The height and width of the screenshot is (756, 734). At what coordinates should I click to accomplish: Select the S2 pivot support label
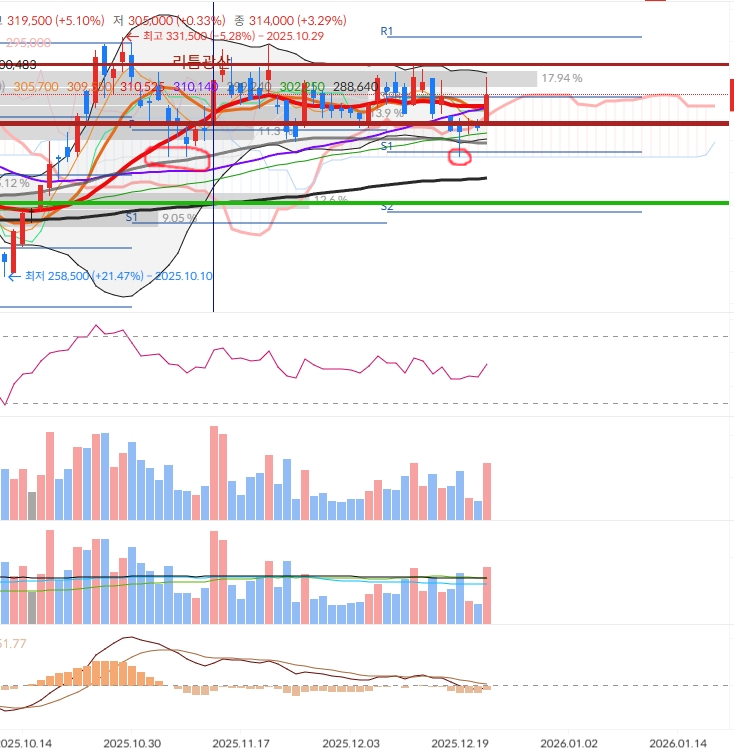pyautogui.click(x=387, y=206)
